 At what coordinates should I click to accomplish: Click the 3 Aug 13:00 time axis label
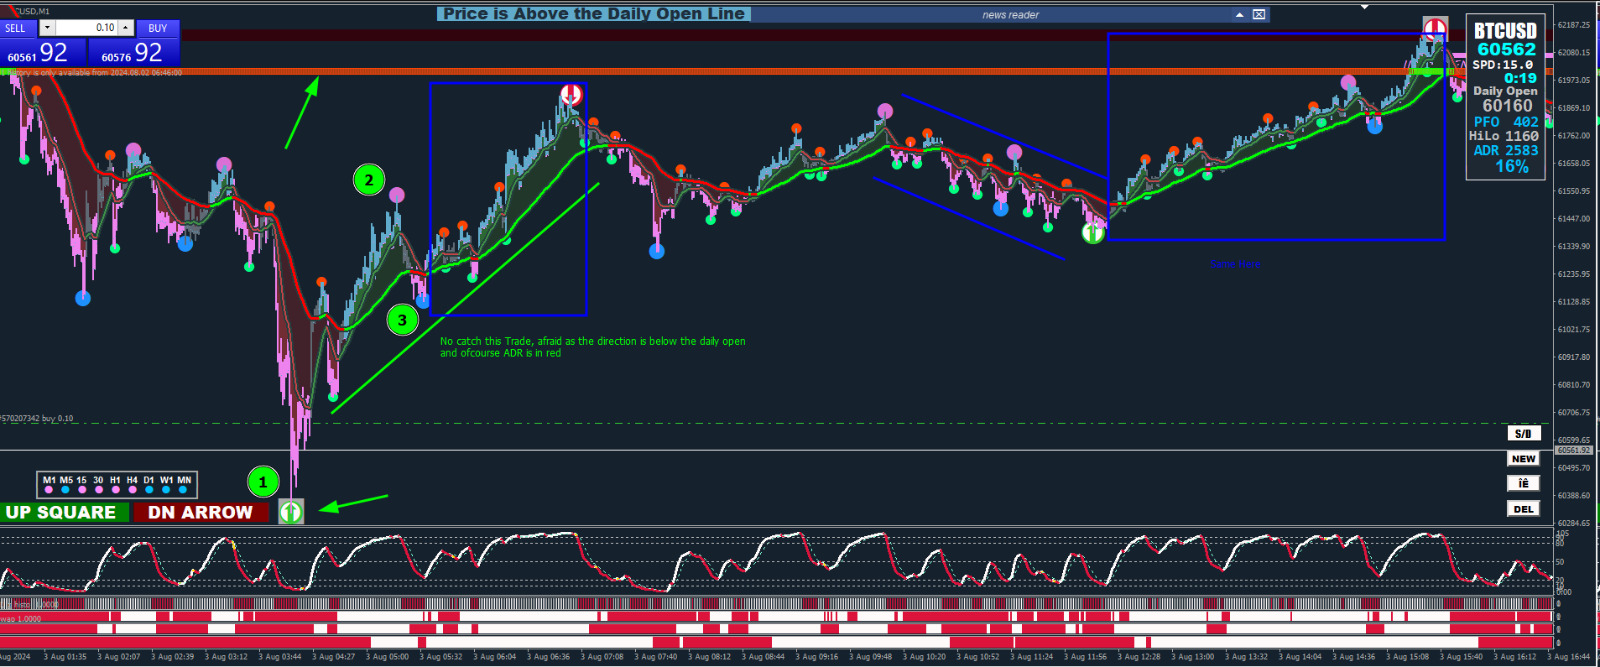pyautogui.click(x=1192, y=657)
